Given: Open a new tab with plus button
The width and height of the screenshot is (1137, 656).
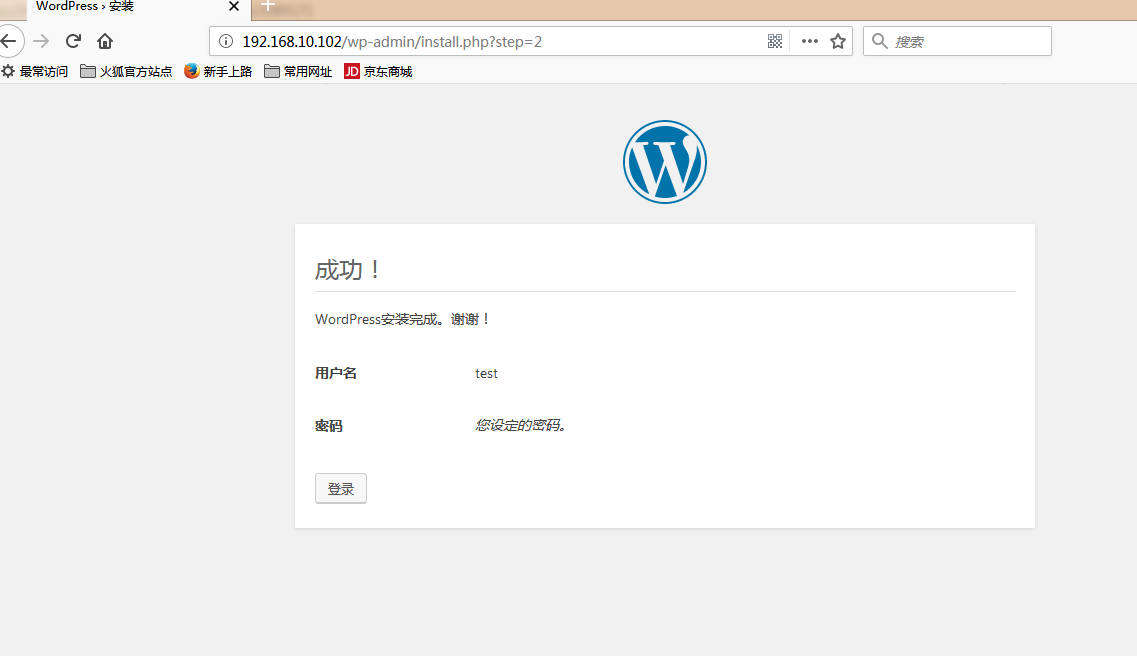Looking at the screenshot, I should tap(268, 7).
